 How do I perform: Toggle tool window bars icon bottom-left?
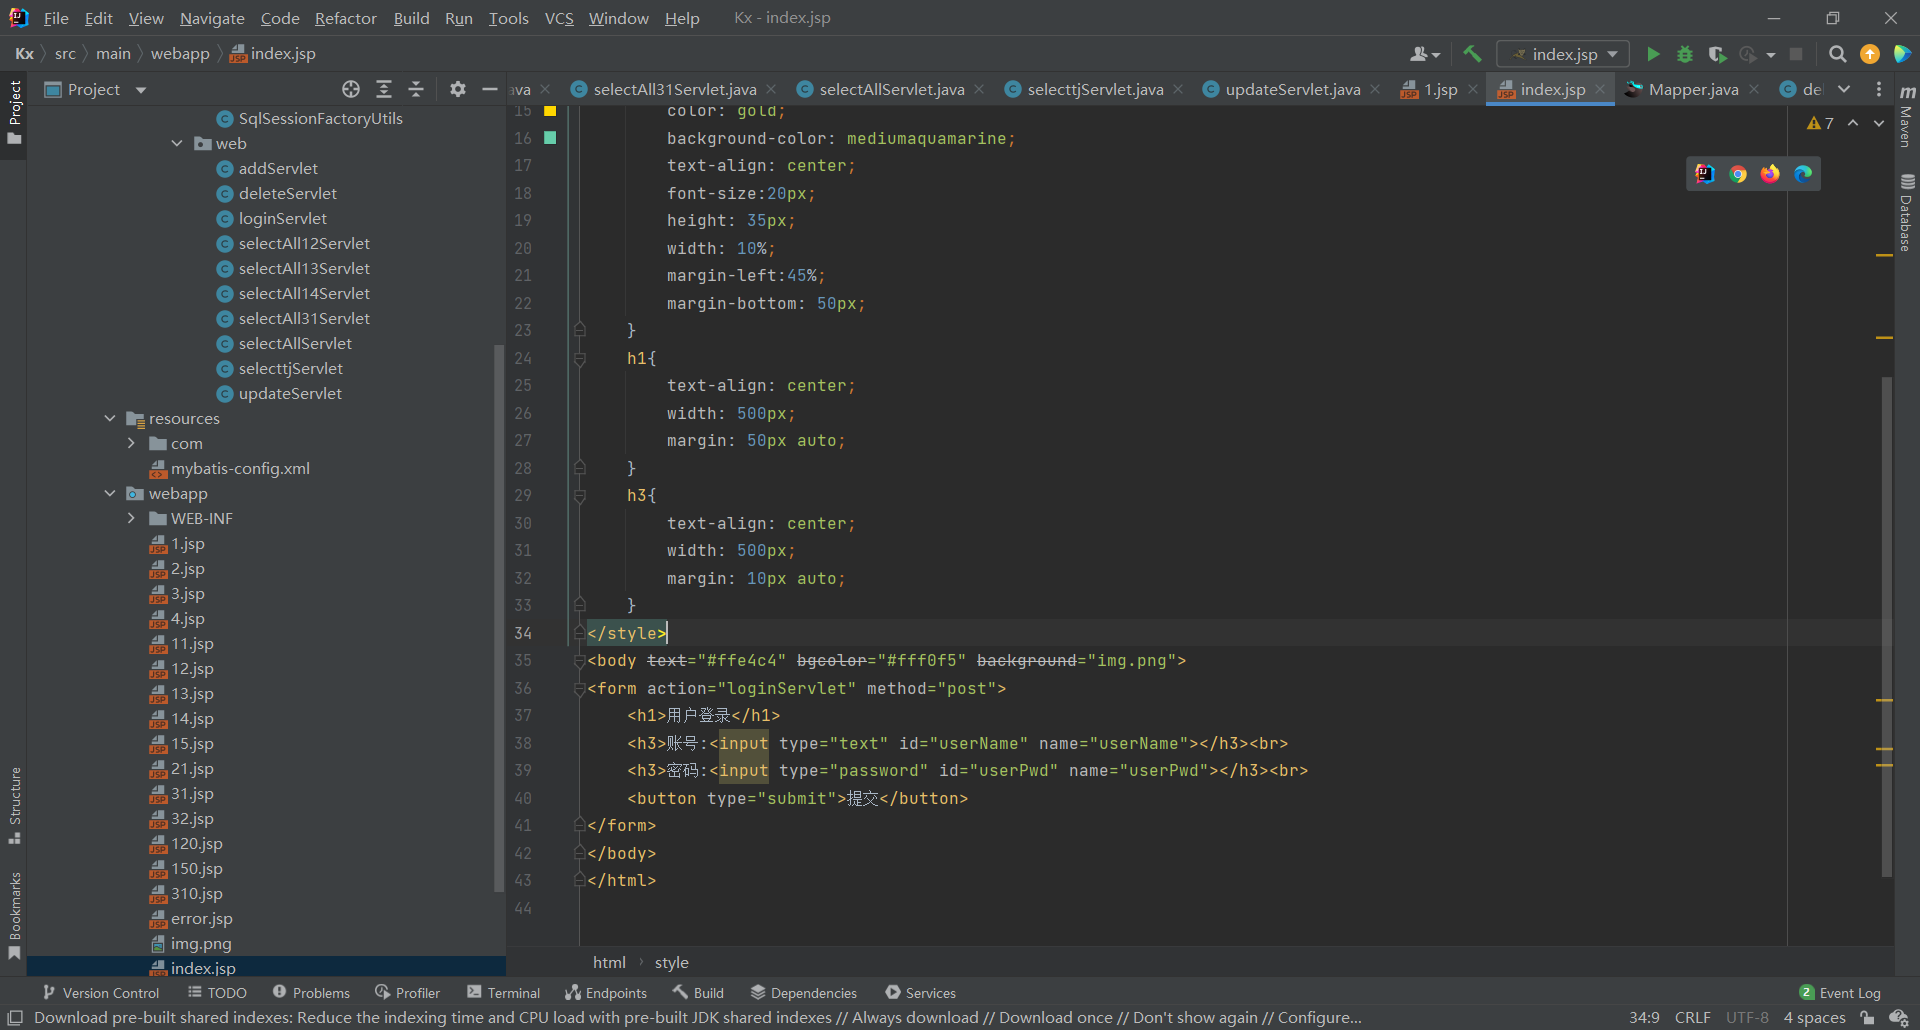tap(15, 1018)
